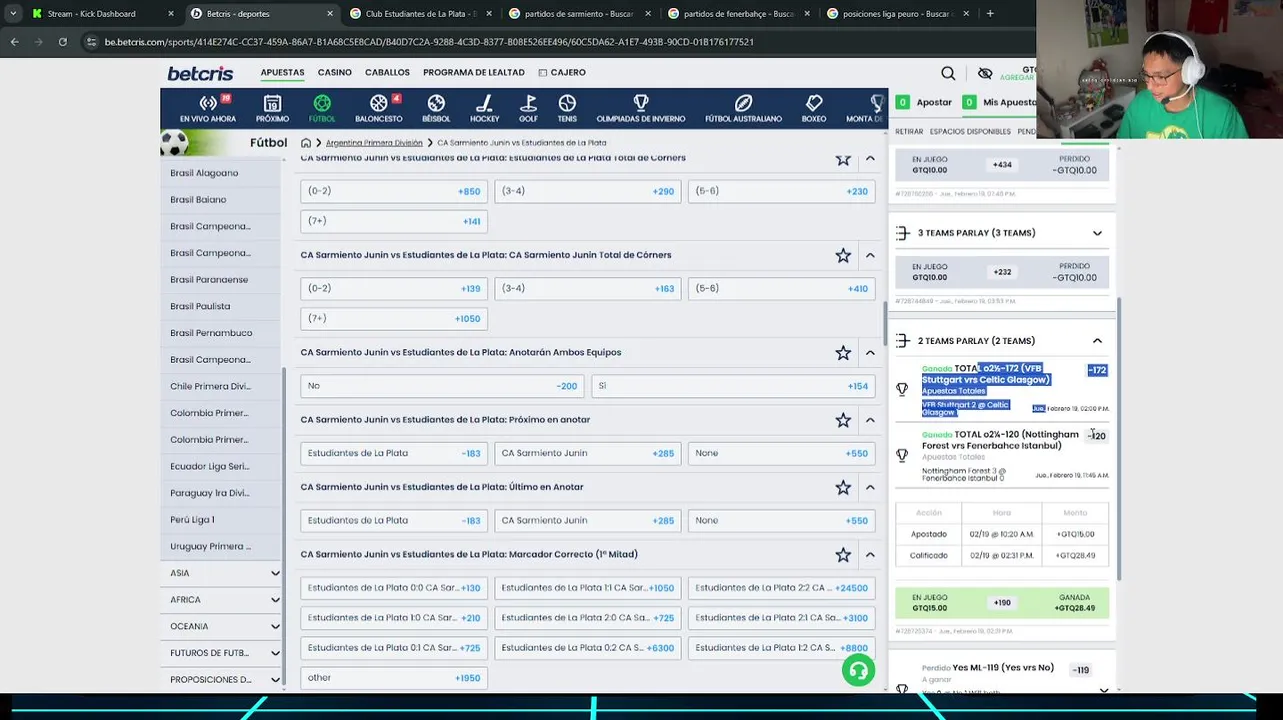Select the Olimpiadas de Invierno icon

[x=641, y=109]
